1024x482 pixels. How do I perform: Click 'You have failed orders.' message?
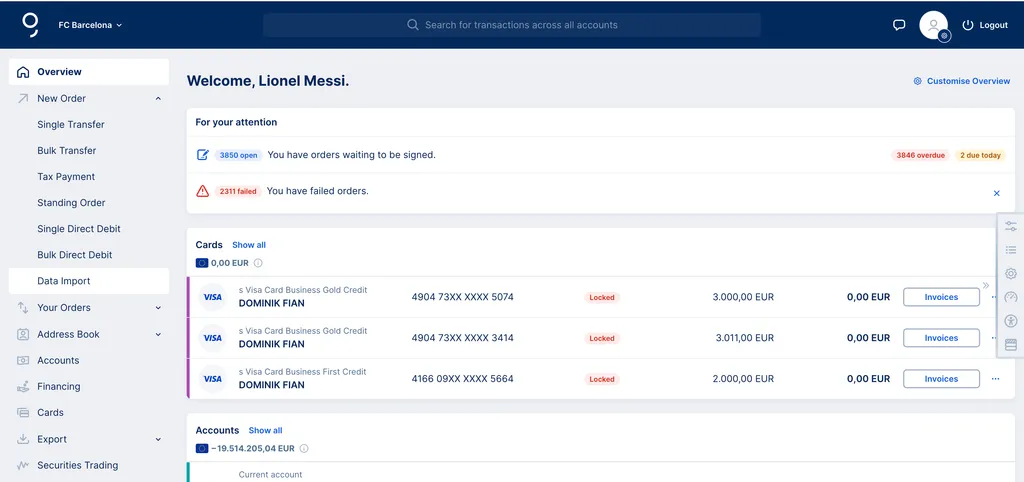pos(318,191)
